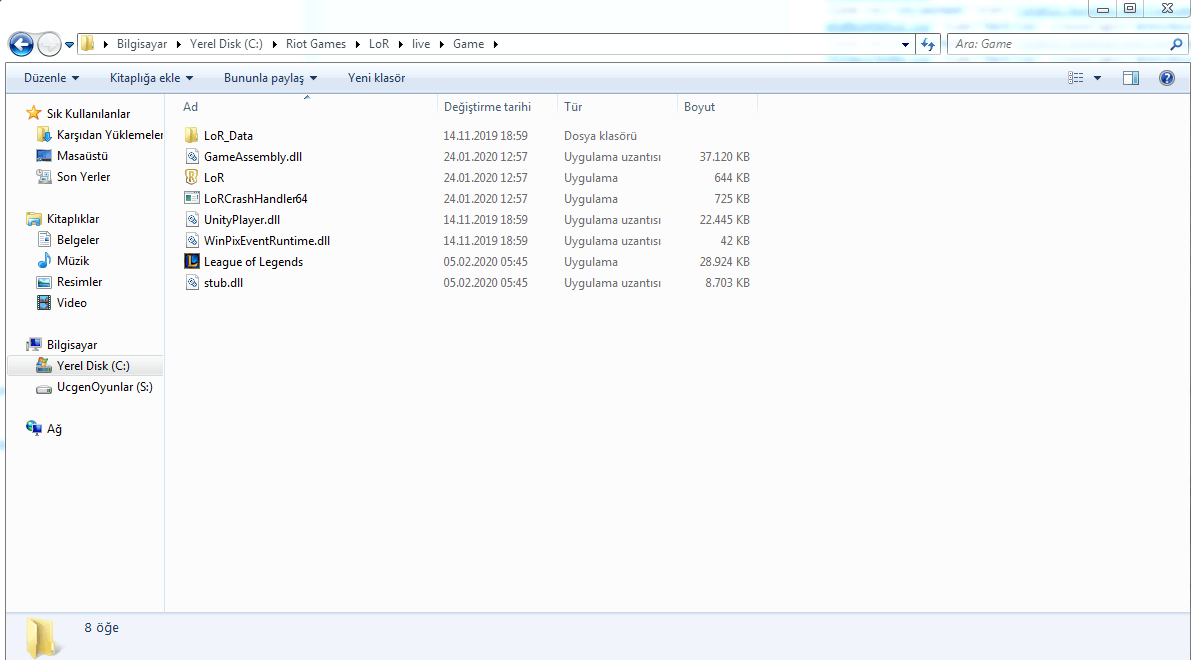The height and width of the screenshot is (660, 1191).
Task: Click Yeni klasör to create folder
Action: pyautogui.click(x=376, y=77)
